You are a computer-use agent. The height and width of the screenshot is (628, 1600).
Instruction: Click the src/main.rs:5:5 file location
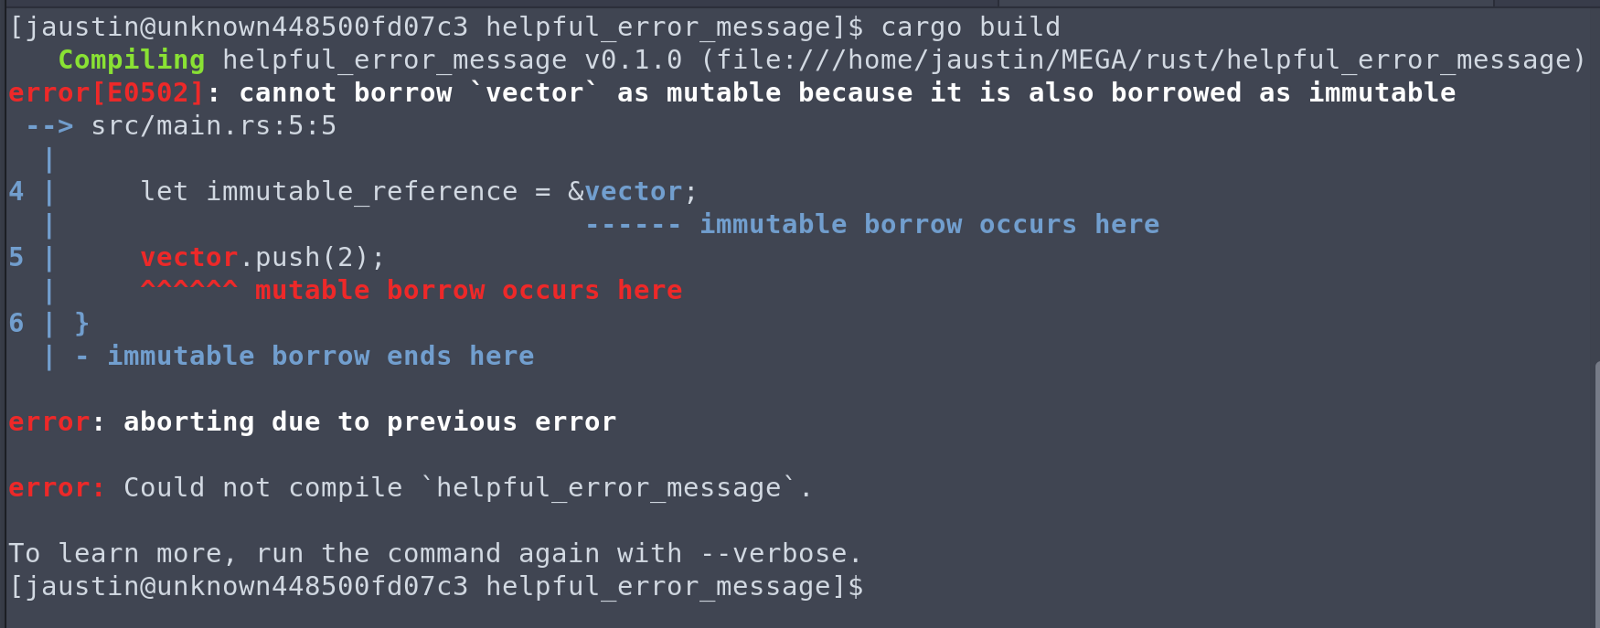213,126
